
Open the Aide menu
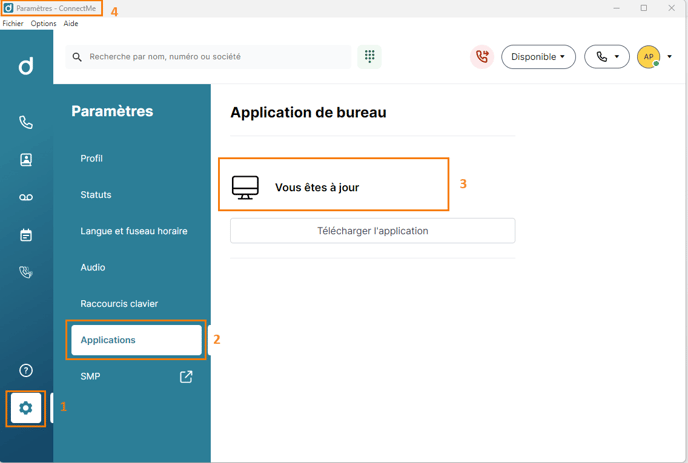(71, 23)
